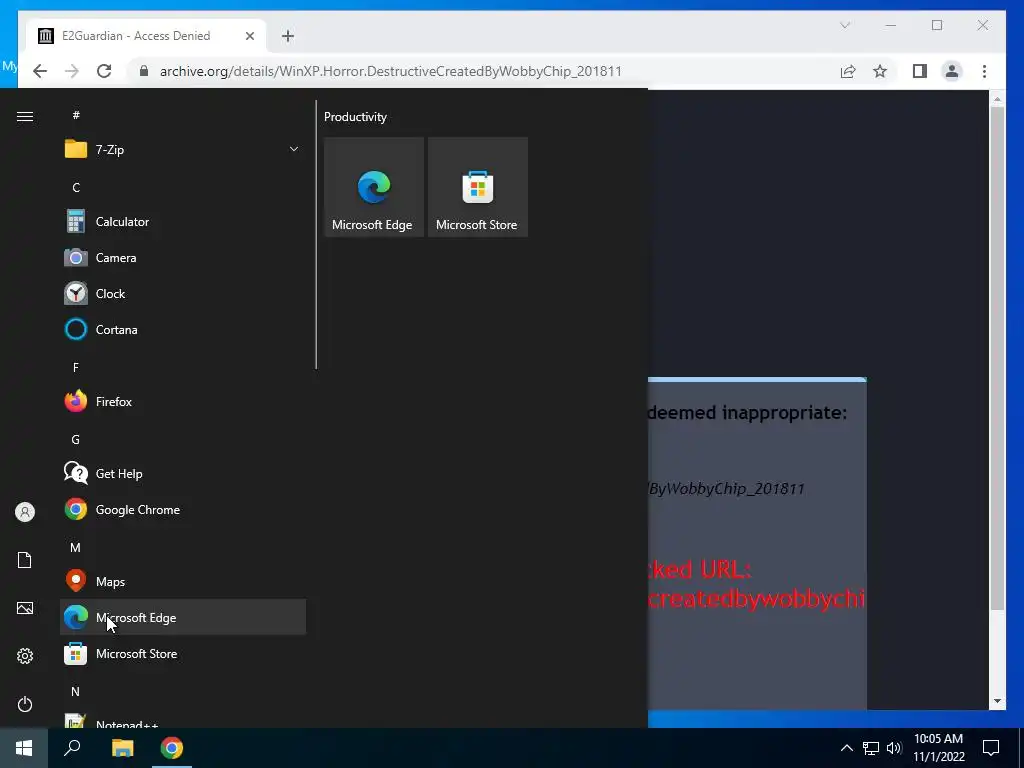
Task: Click the '#' letter header in app list
Action: (76, 115)
